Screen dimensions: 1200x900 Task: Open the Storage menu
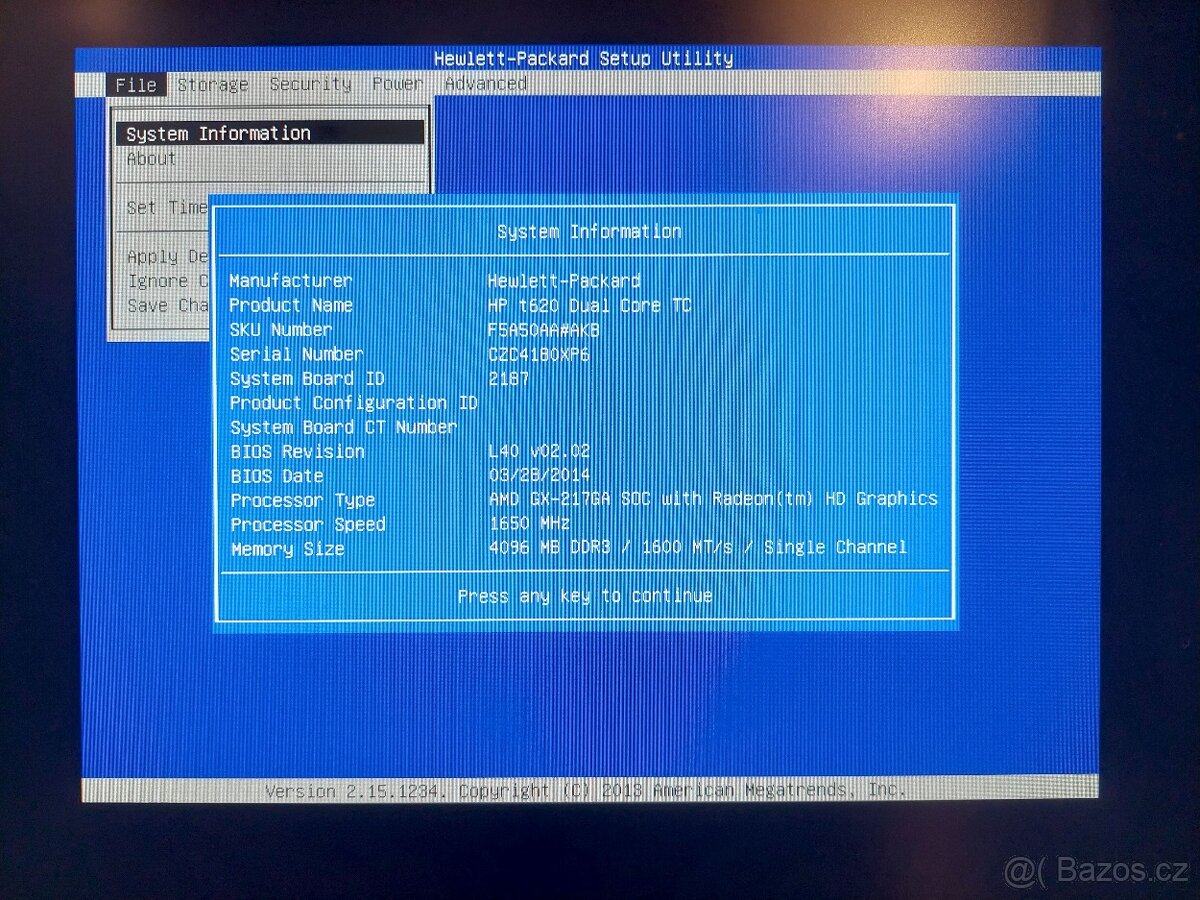[x=213, y=85]
